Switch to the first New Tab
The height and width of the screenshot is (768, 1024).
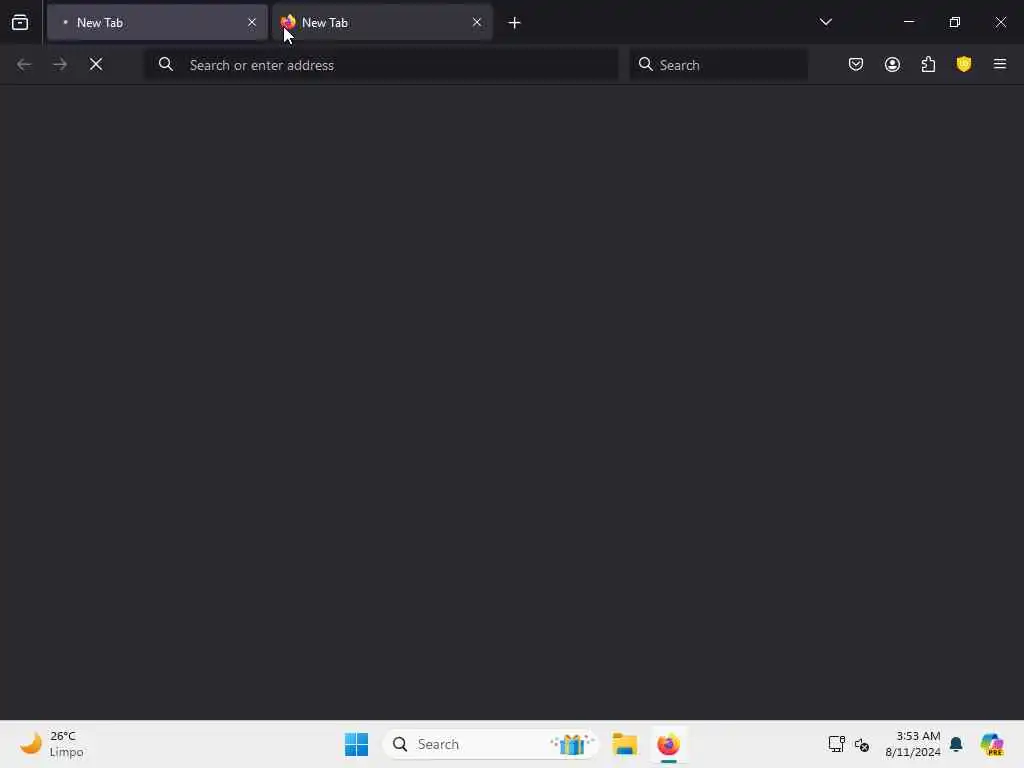click(157, 22)
